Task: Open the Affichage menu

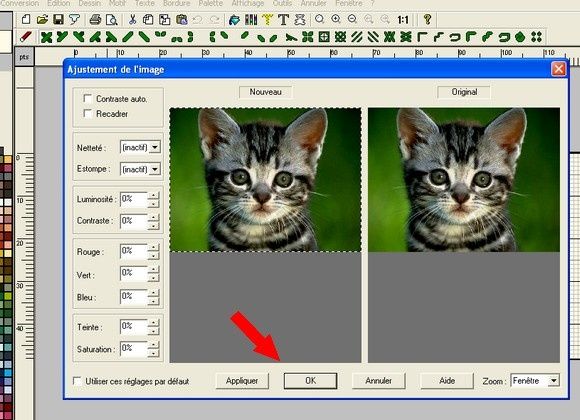Action: [x=248, y=3]
